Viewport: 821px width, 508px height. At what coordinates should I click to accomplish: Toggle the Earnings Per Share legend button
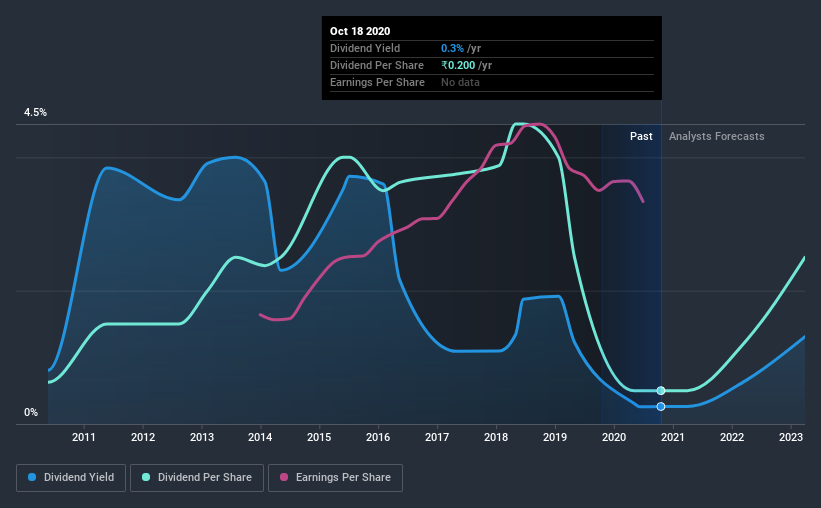(x=336, y=478)
